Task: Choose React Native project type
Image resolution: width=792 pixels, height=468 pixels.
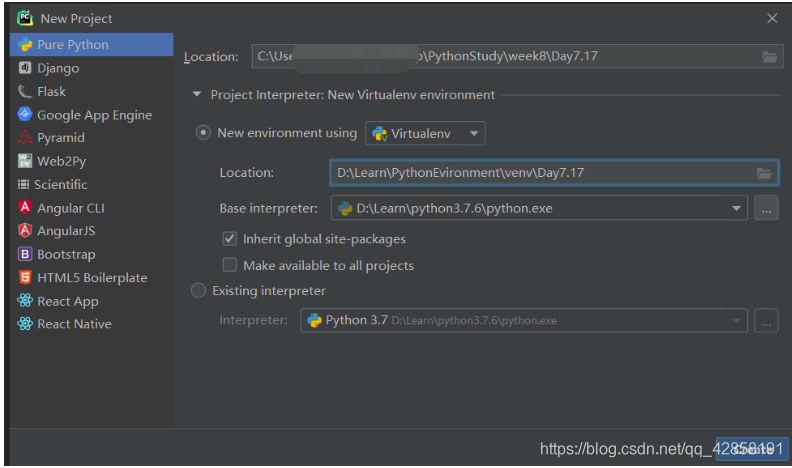Action: coord(91,324)
